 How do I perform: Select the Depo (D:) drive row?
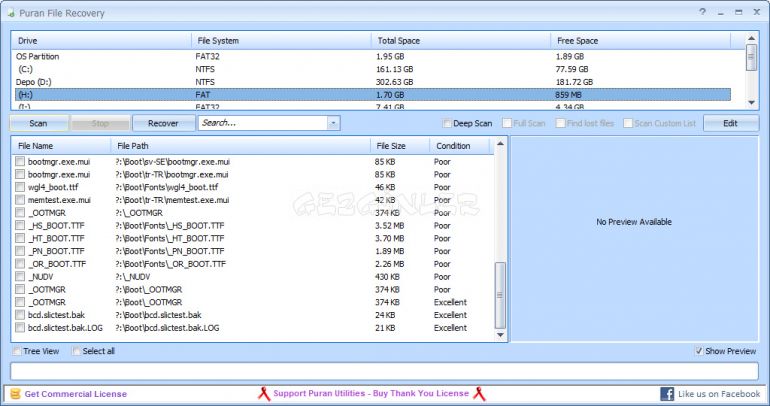[x=372, y=82]
